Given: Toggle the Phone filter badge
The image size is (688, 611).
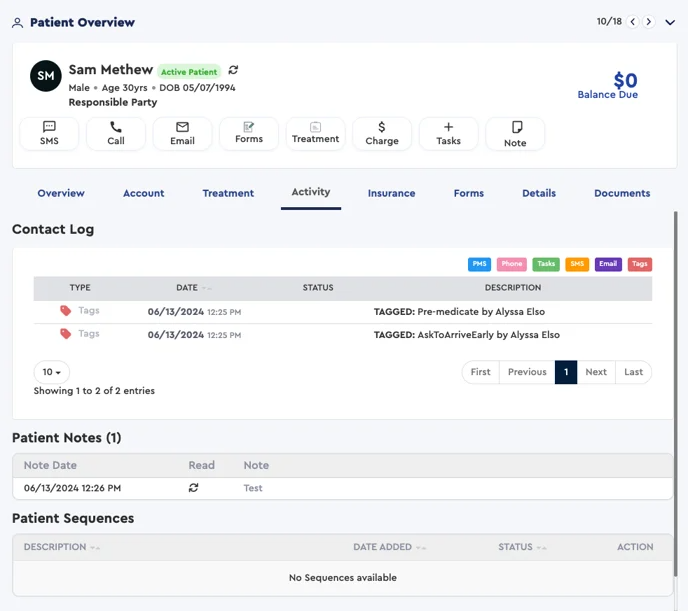Looking at the screenshot, I should coord(512,264).
